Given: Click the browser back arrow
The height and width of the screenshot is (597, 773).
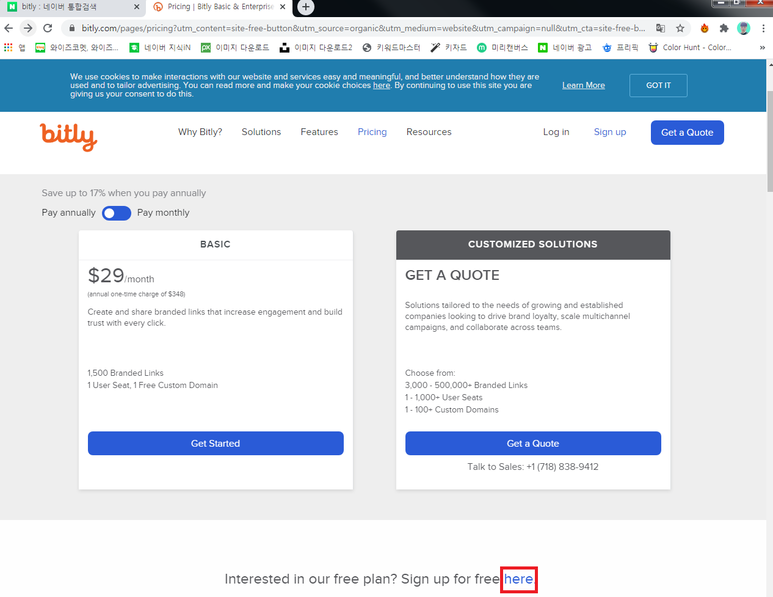Looking at the screenshot, I should tap(8, 28).
